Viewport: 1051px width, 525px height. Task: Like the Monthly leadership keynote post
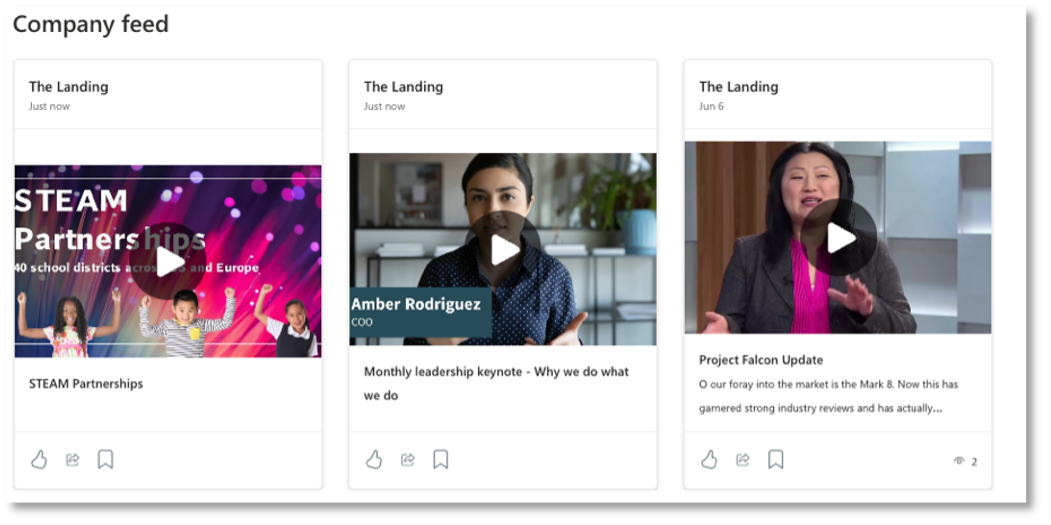374,460
